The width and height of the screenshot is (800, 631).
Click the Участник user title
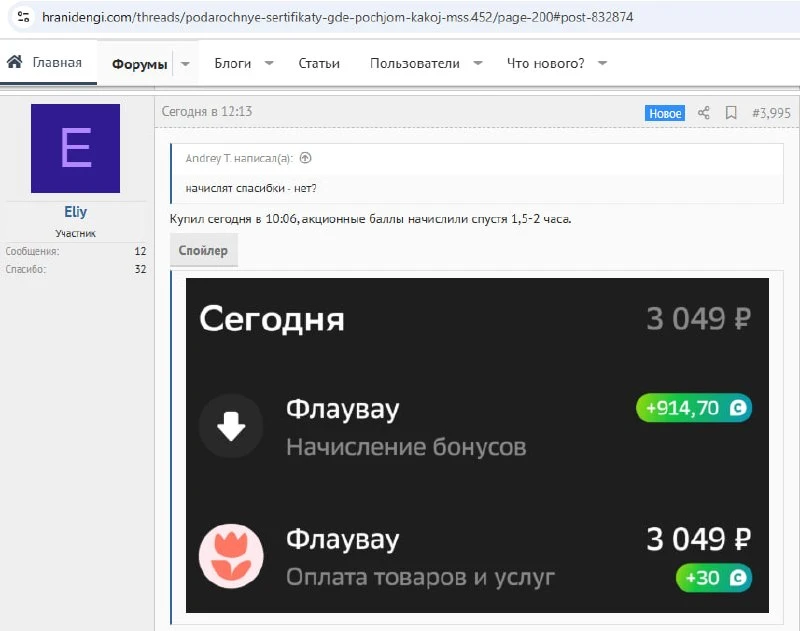(76, 233)
